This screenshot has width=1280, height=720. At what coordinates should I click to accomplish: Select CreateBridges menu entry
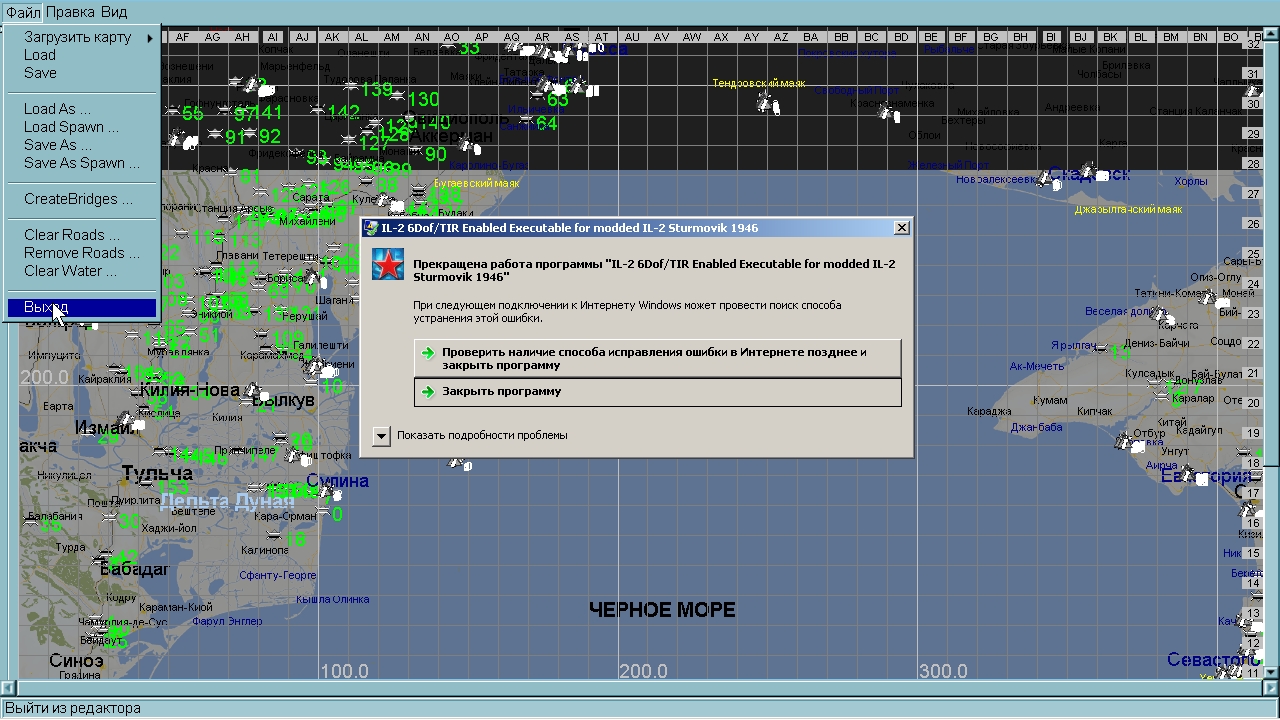(x=78, y=199)
